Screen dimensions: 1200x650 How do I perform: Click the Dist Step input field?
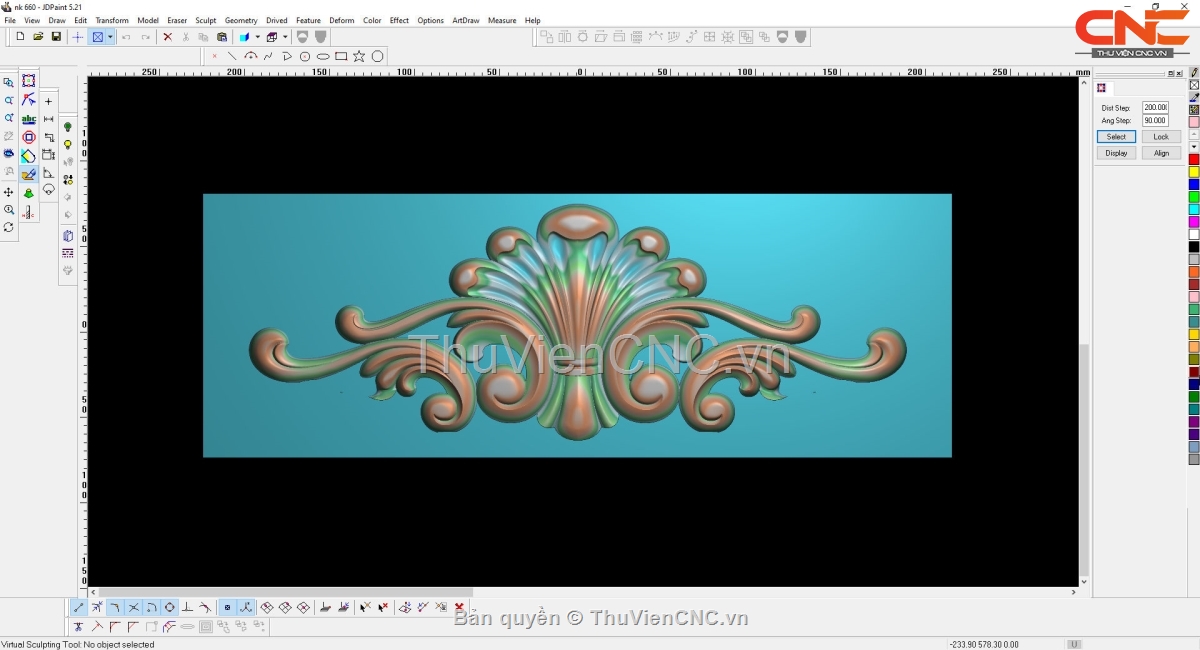pos(1155,107)
